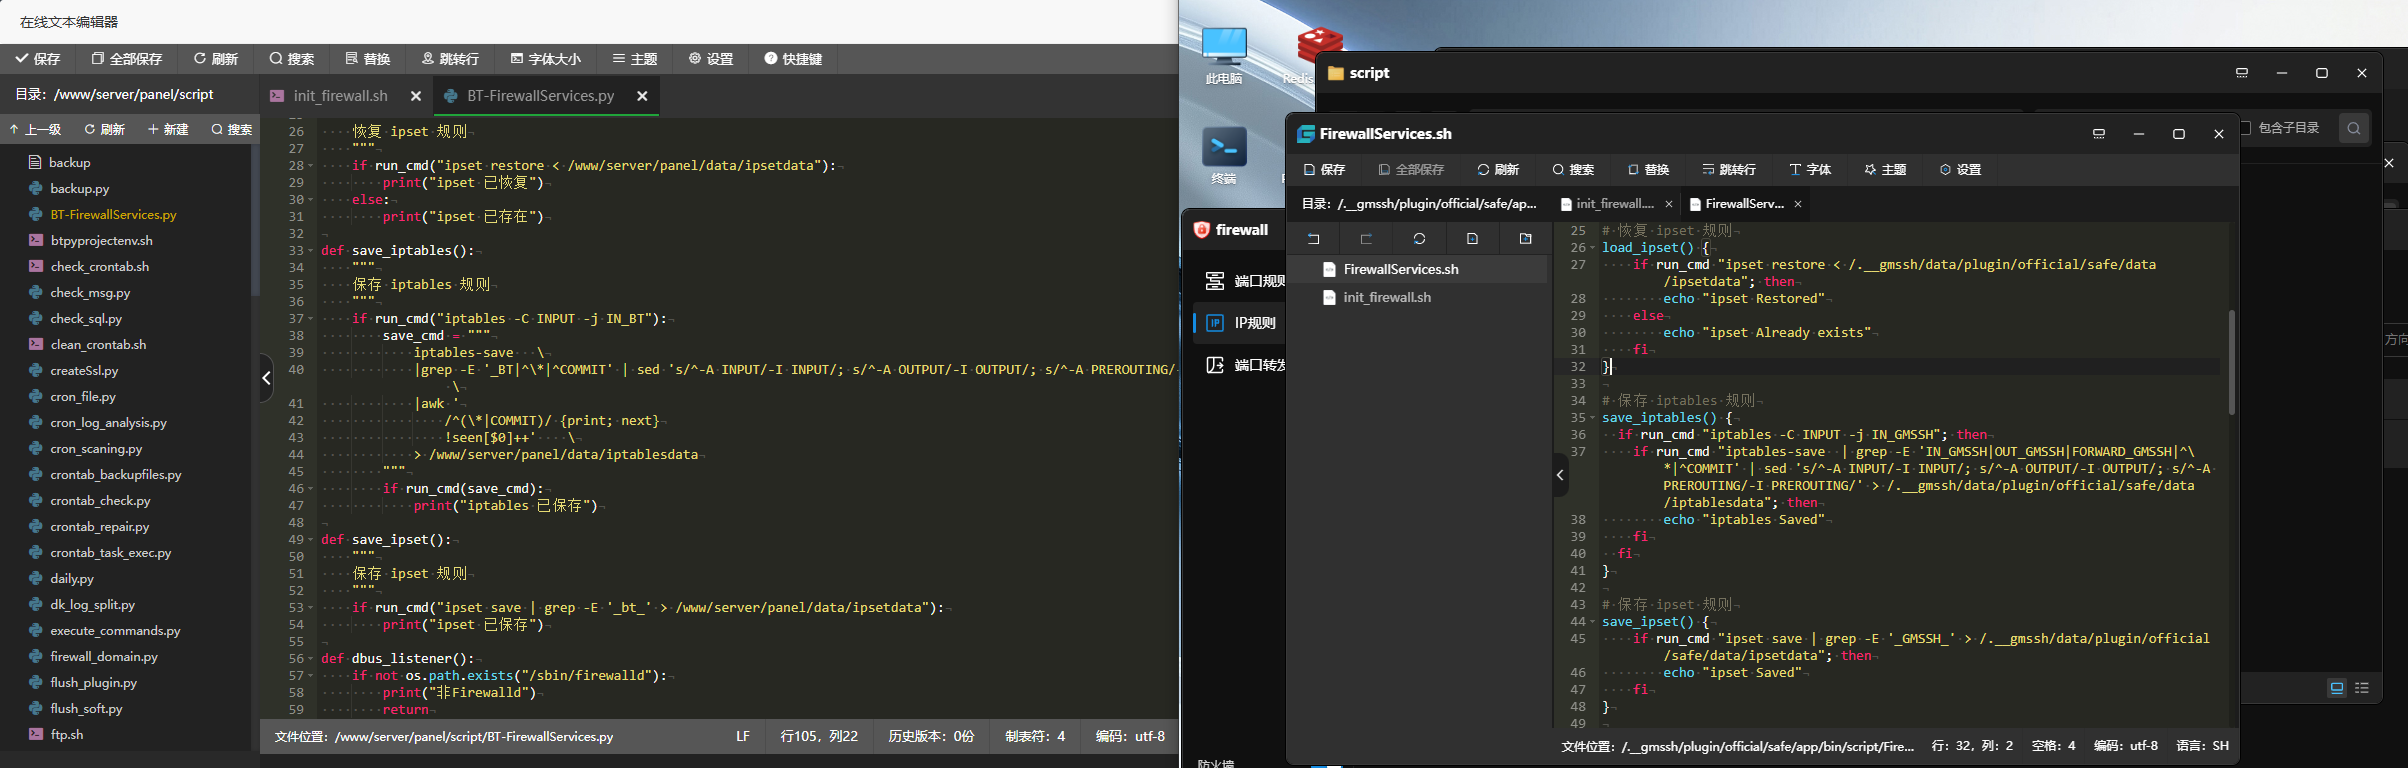Hide the file panel in the FirewallServices.sh editor
This screenshot has width=2408, height=768.
point(1560,475)
